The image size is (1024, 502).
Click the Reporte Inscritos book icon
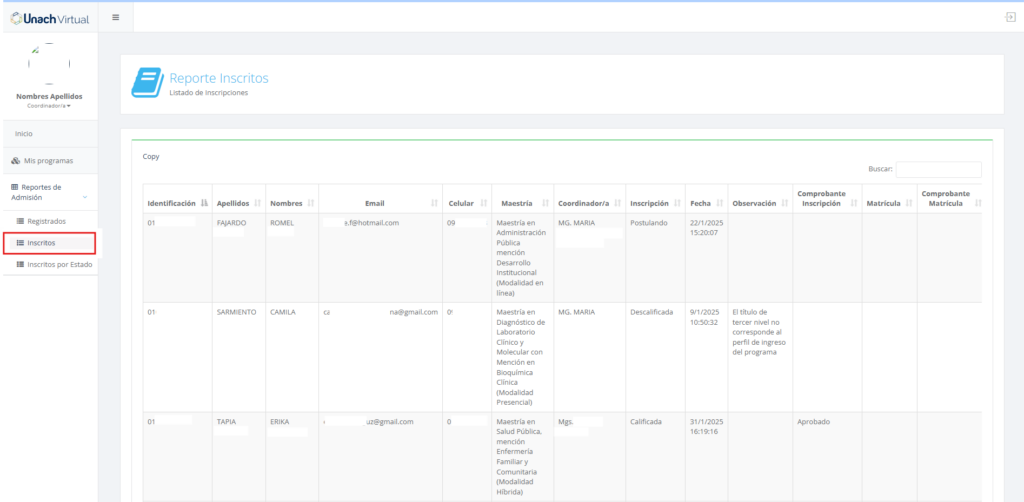(147, 83)
